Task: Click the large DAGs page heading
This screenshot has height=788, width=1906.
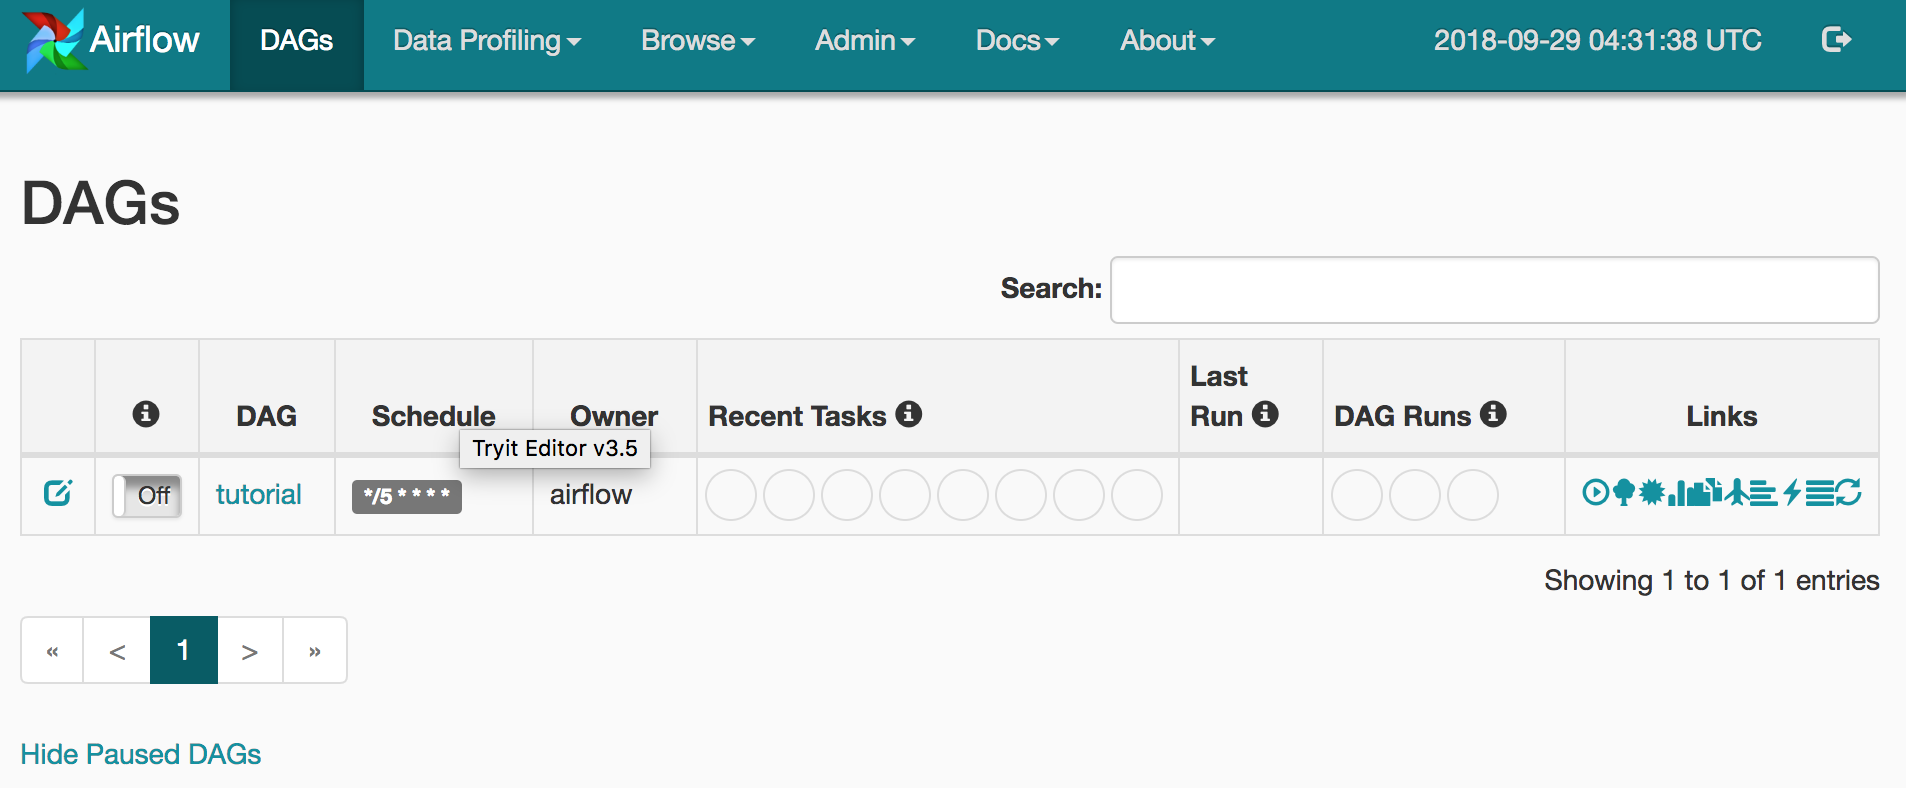Action: (101, 203)
